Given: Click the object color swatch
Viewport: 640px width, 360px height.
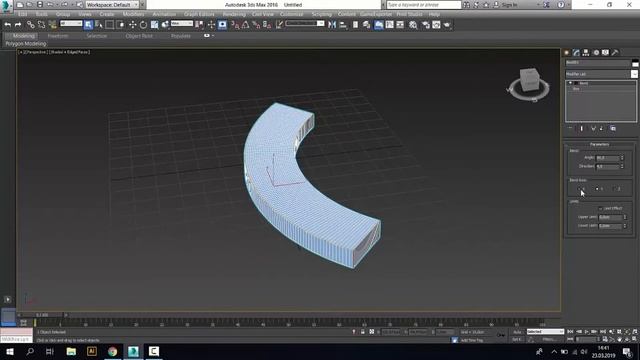Looking at the screenshot, I should [635, 63].
